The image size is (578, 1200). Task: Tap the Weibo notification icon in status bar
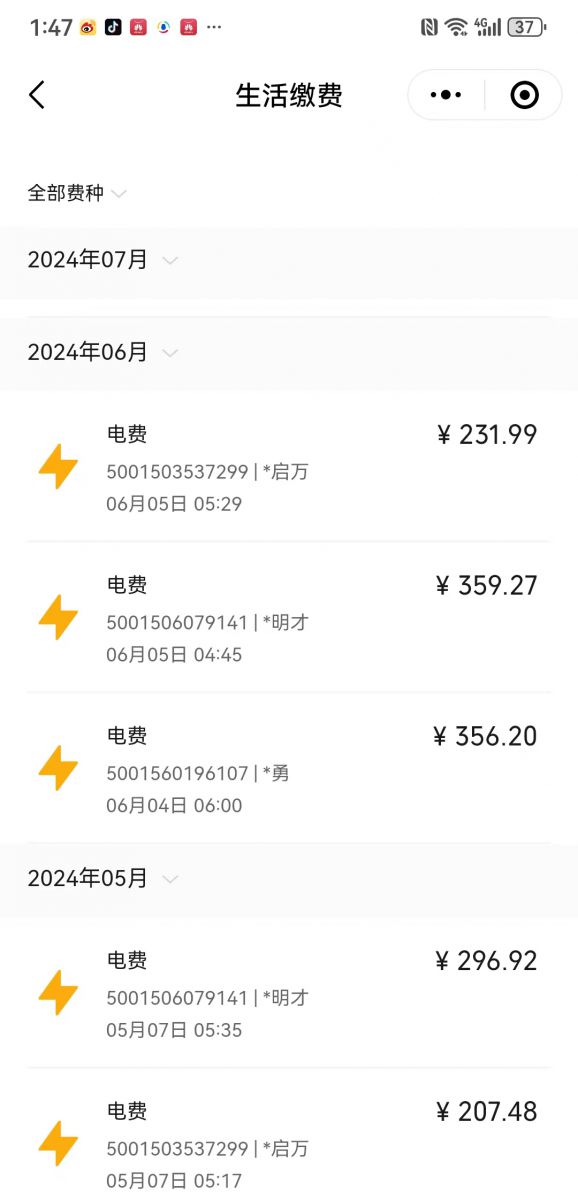(x=88, y=27)
